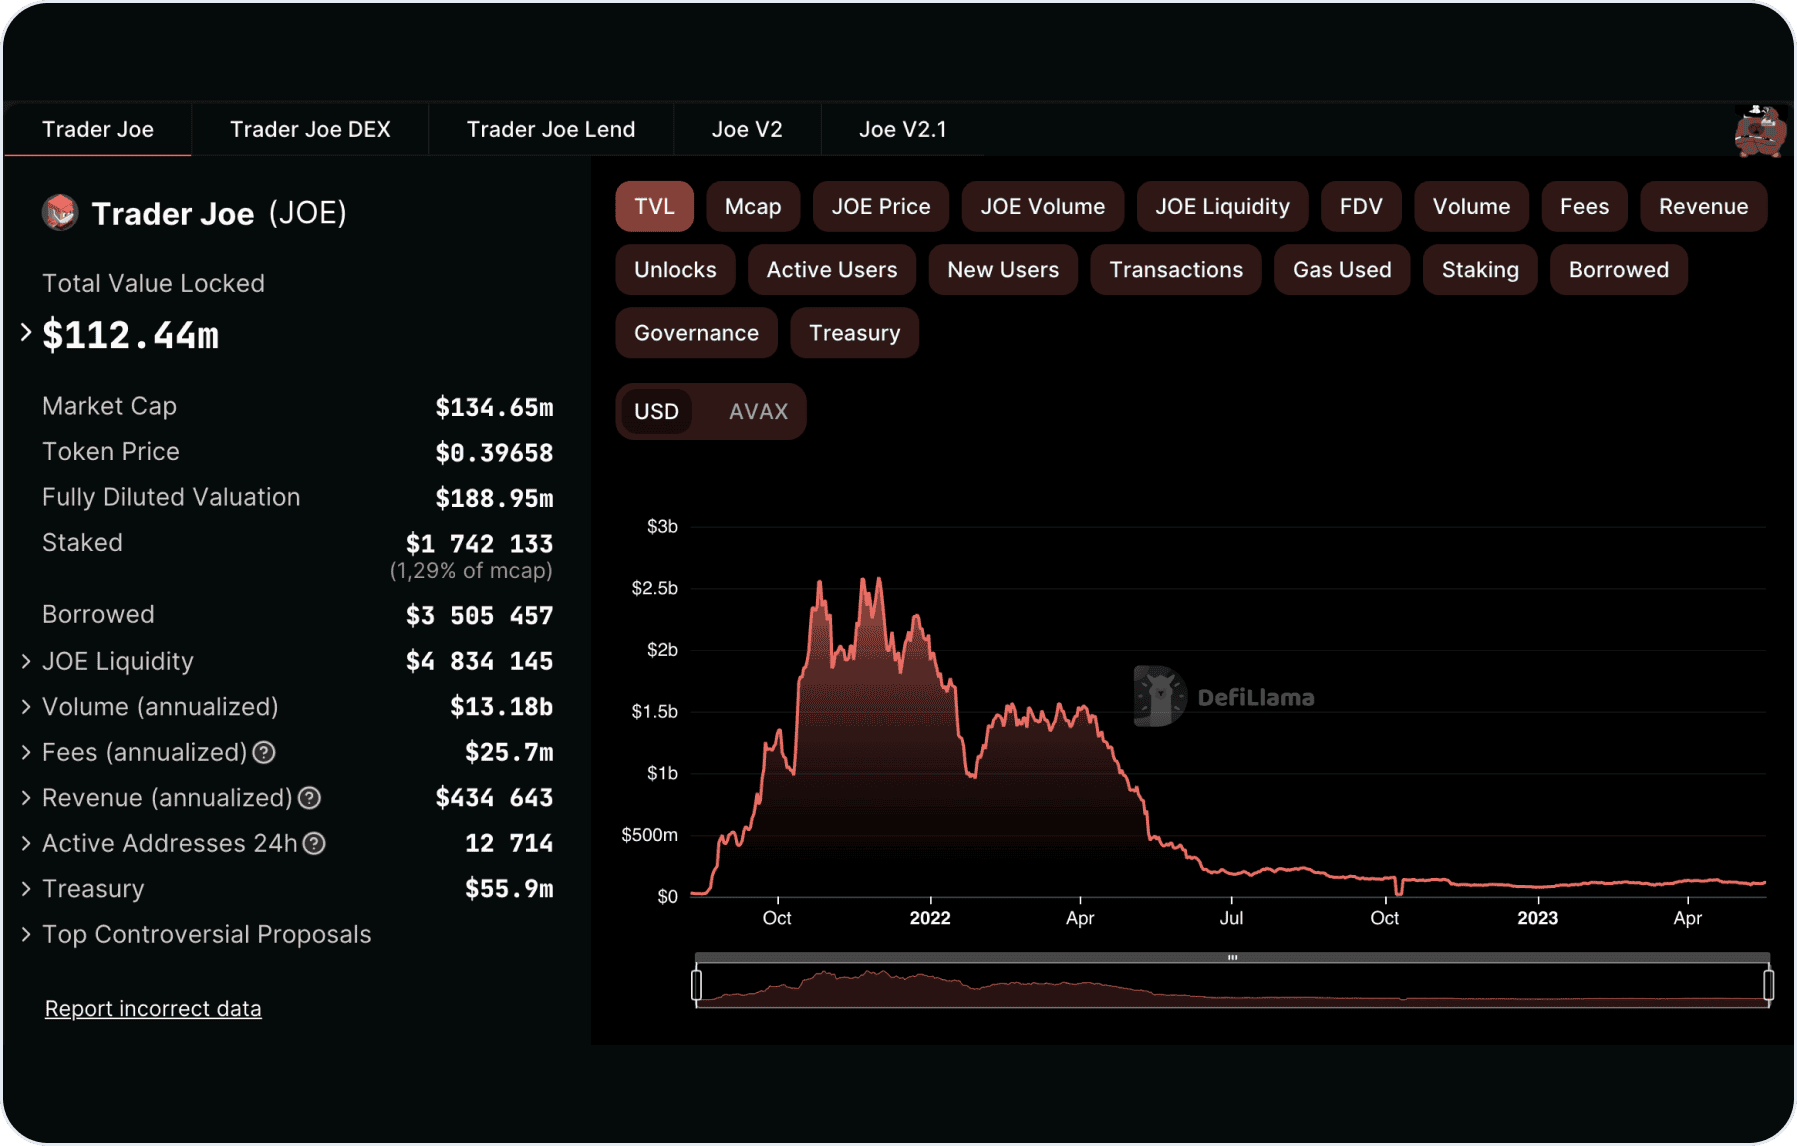Enable Volume on the chart

[x=1471, y=206]
